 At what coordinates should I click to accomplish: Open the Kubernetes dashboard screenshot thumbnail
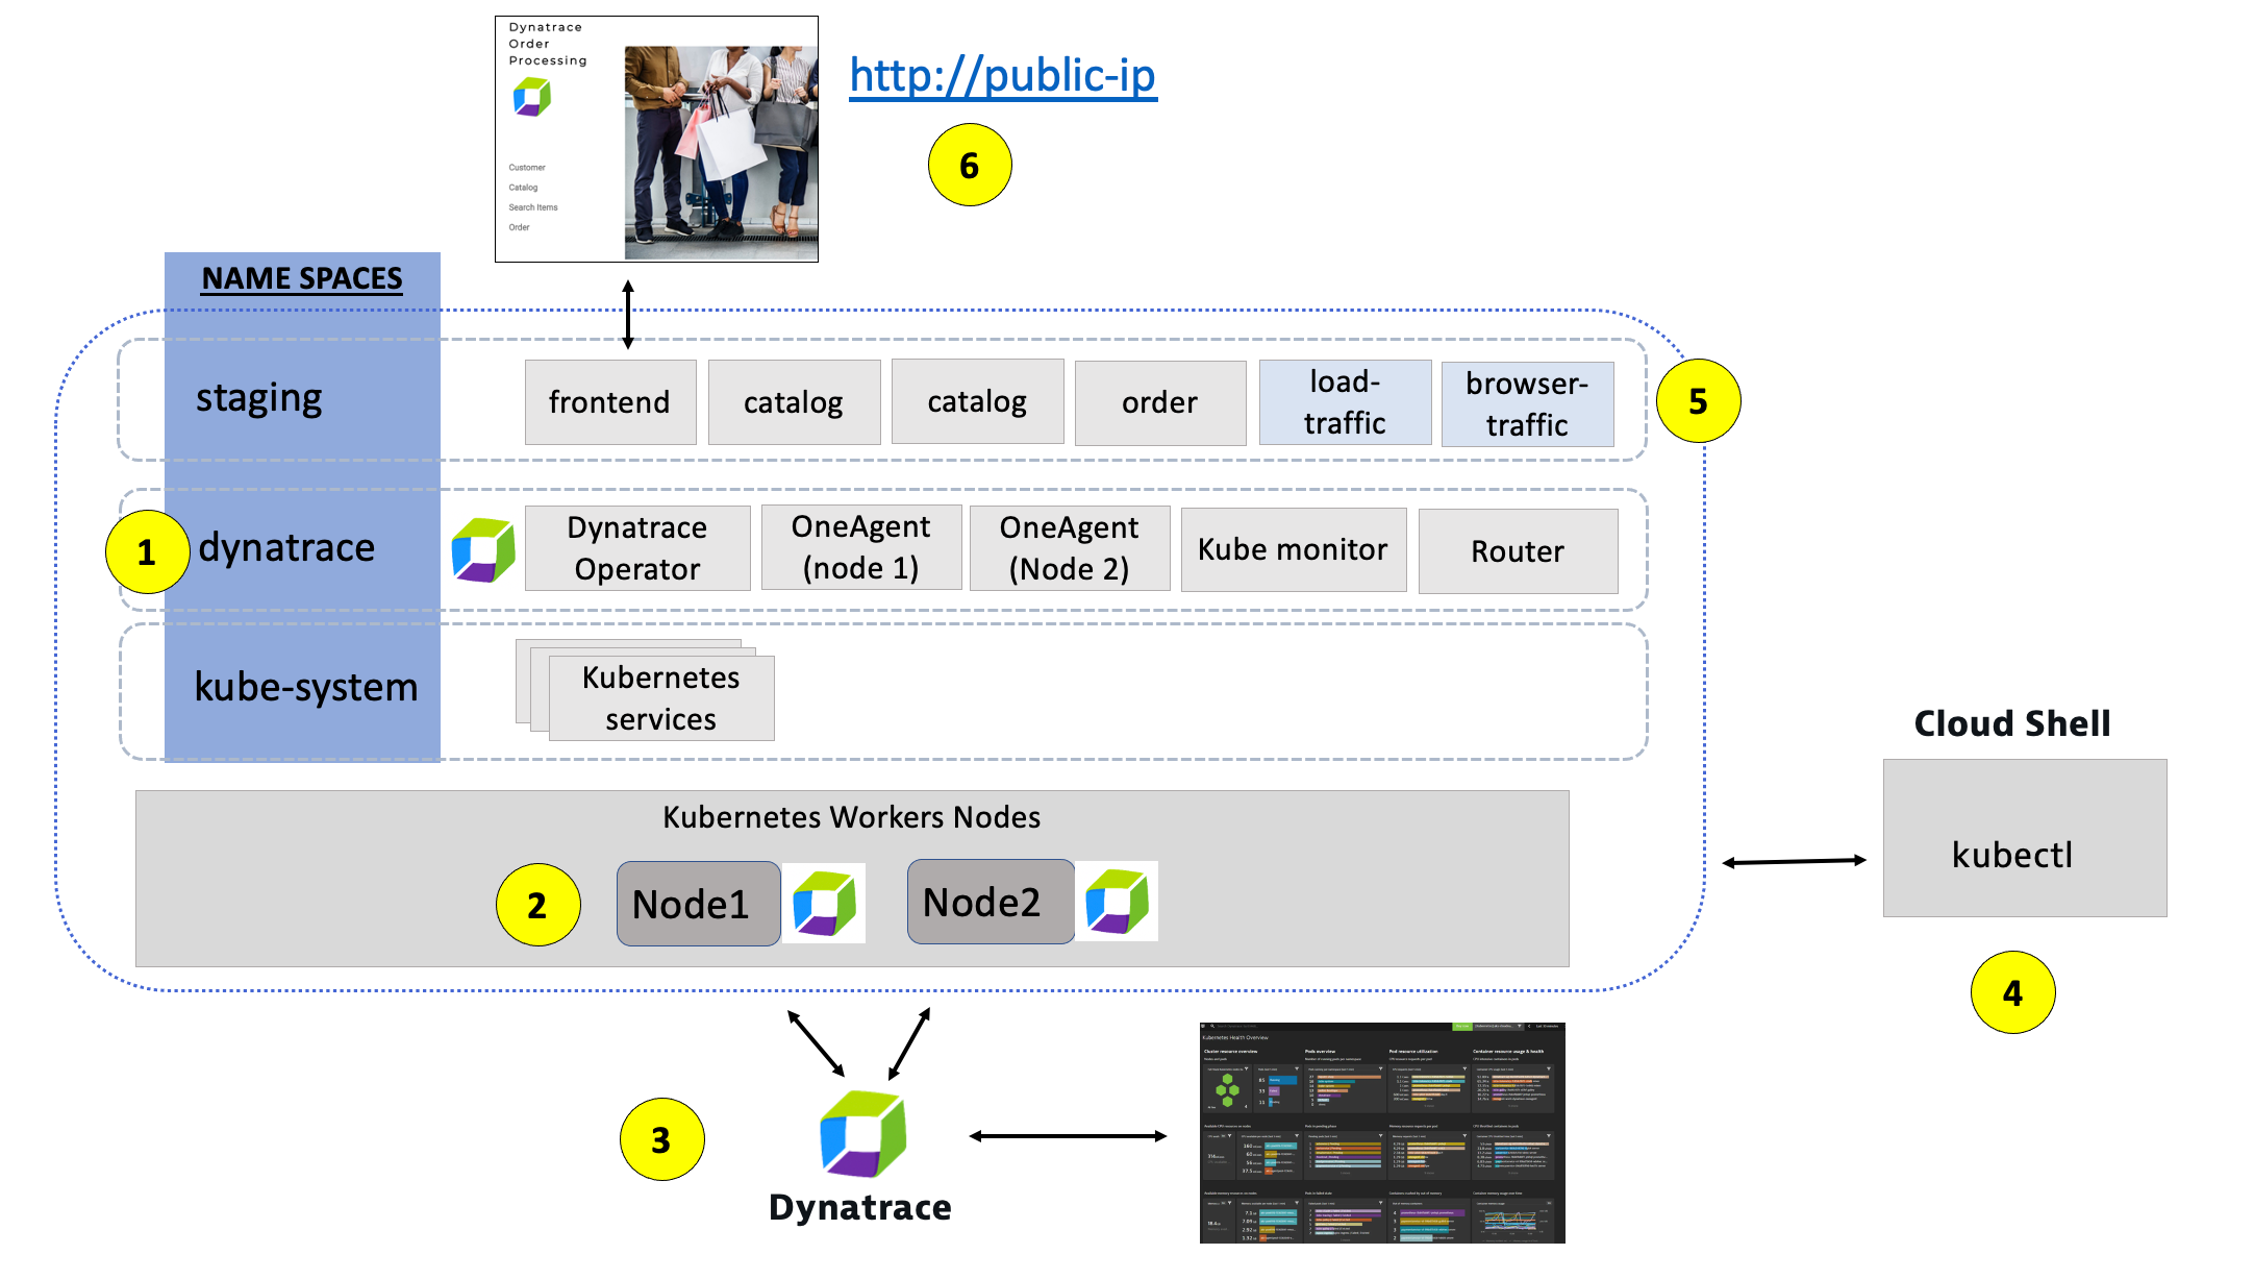pos(1381,1132)
